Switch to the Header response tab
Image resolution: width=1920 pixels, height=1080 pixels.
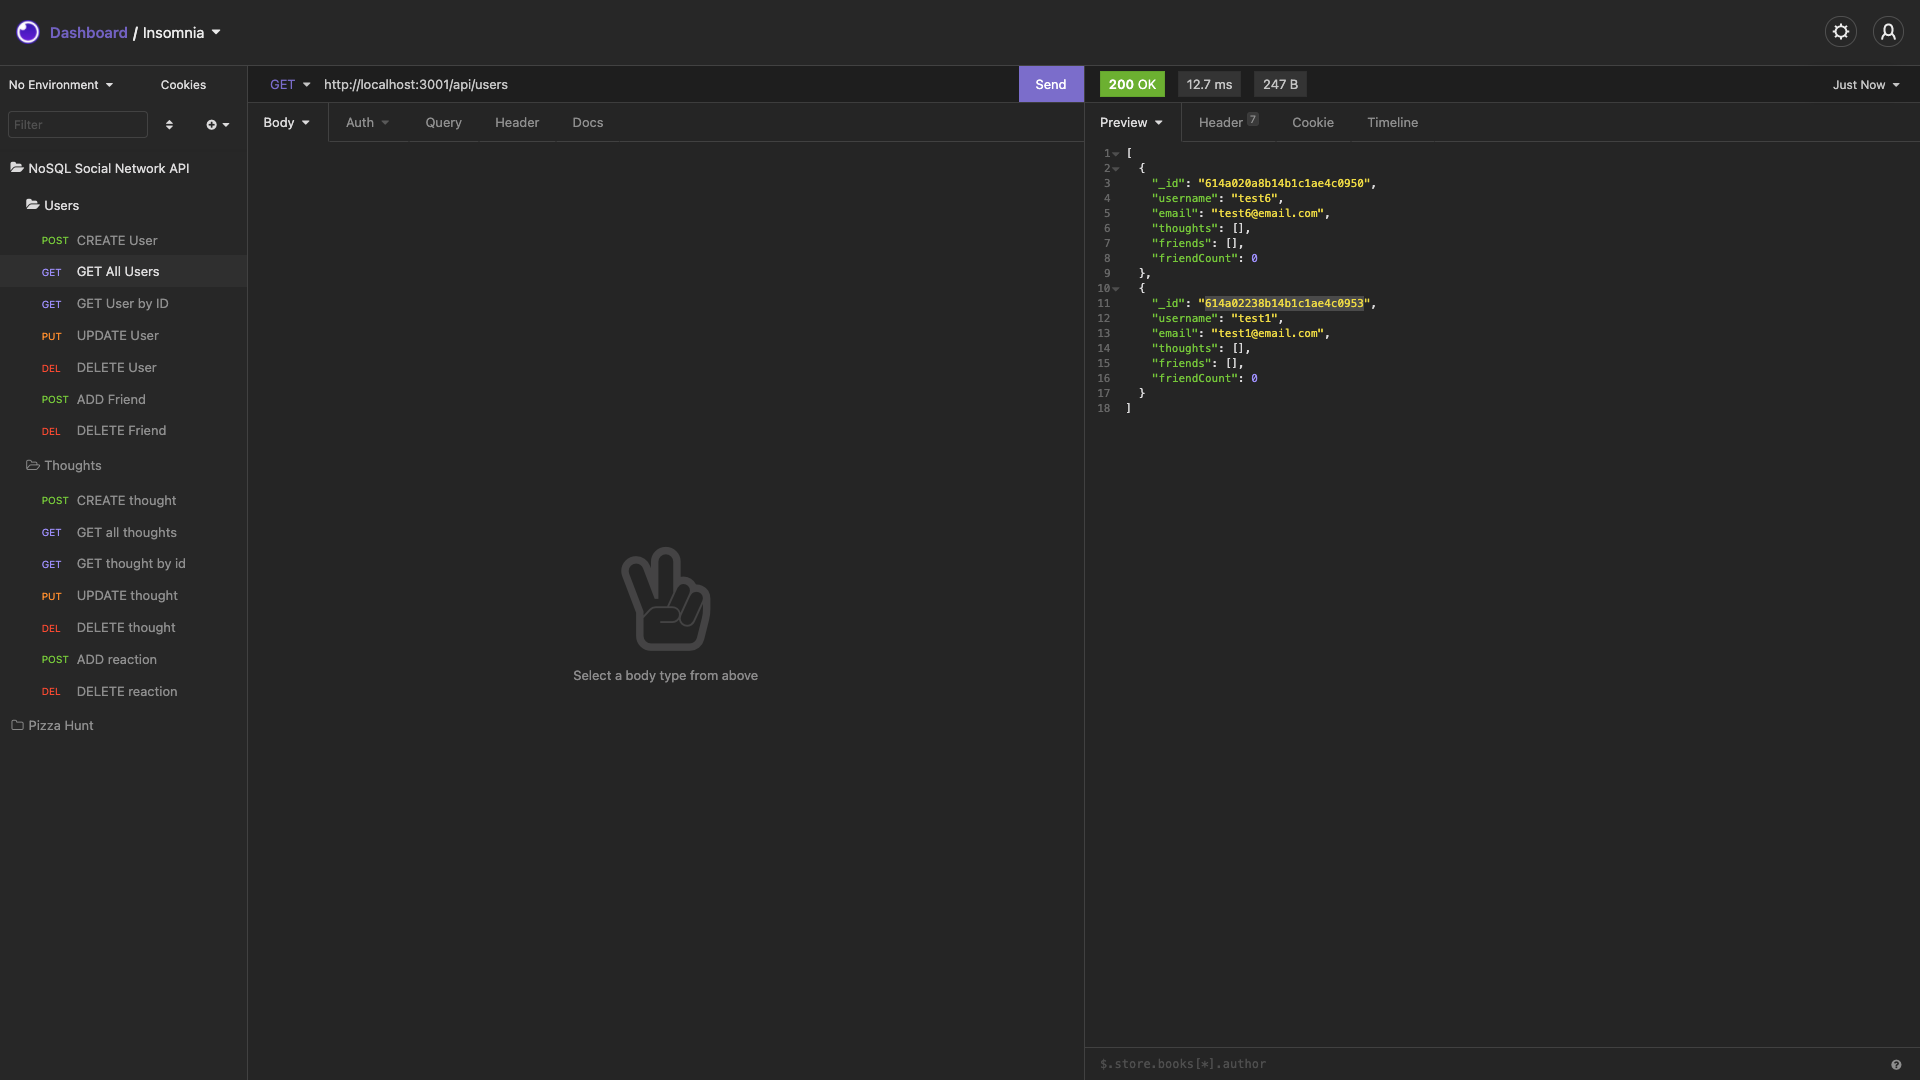(1222, 122)
